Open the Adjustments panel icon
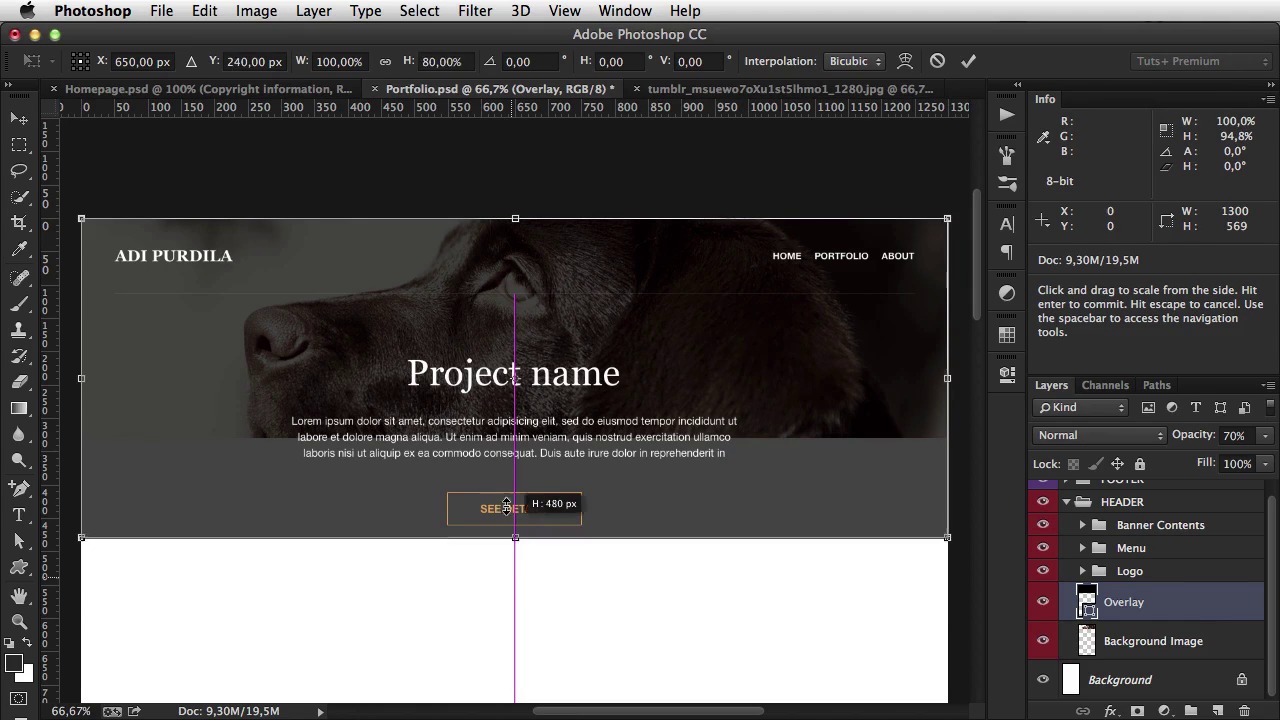This screenshot has width=1280, height=720. 1007,293
